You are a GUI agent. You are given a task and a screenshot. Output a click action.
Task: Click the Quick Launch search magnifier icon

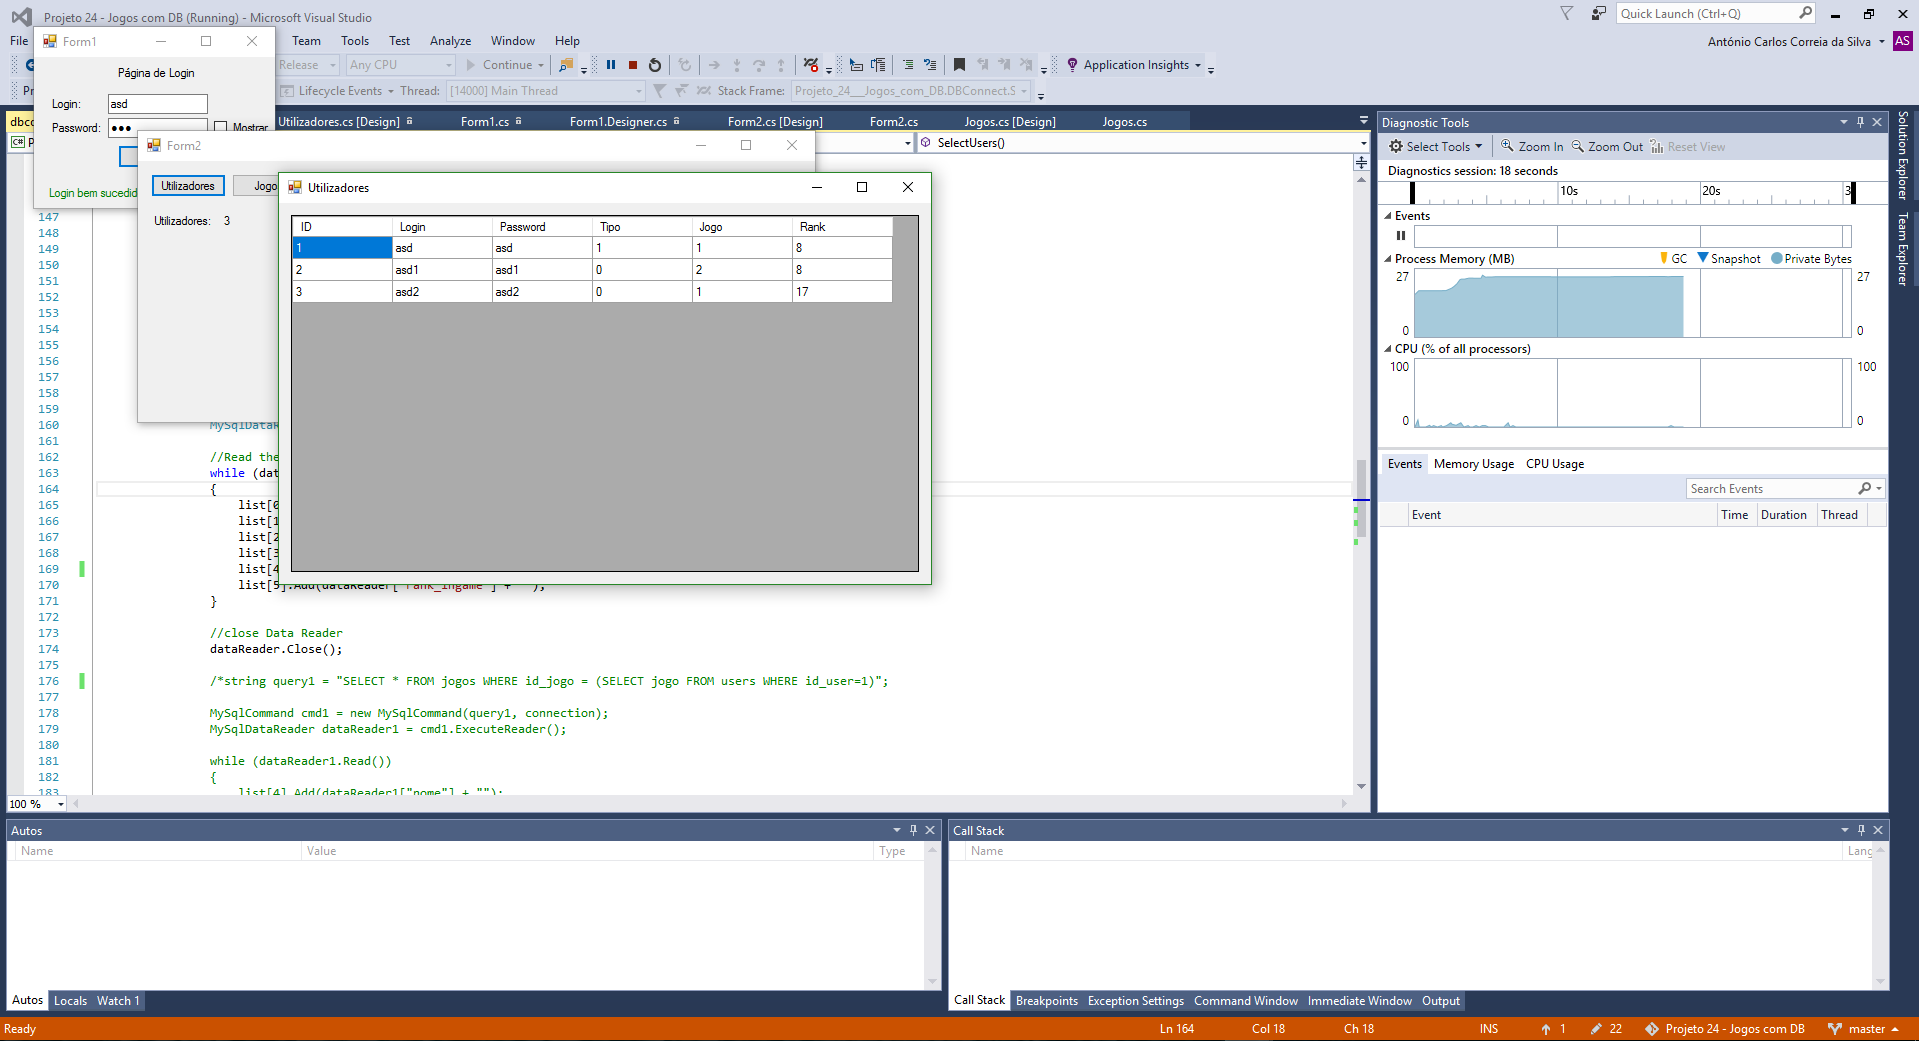[x=1806, y=13]
